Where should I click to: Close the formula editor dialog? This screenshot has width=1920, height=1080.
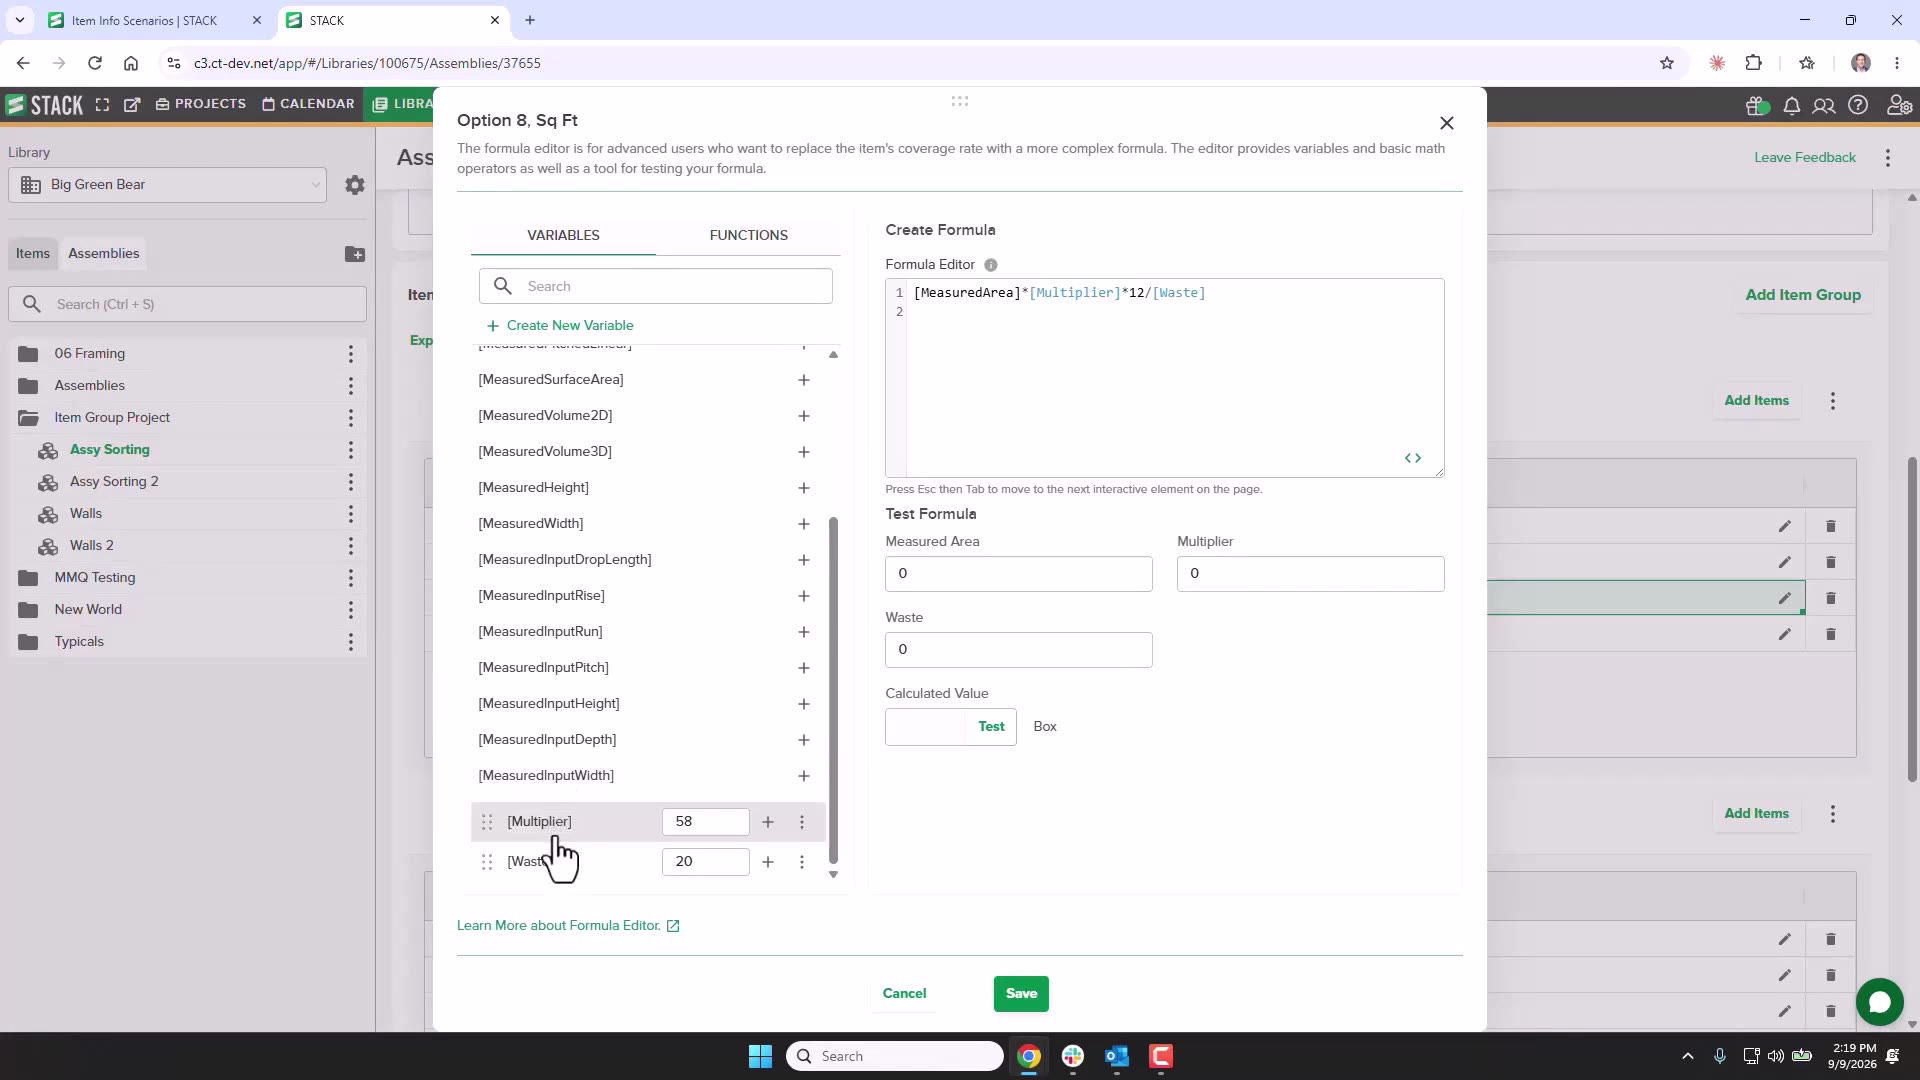[1446, 123]
